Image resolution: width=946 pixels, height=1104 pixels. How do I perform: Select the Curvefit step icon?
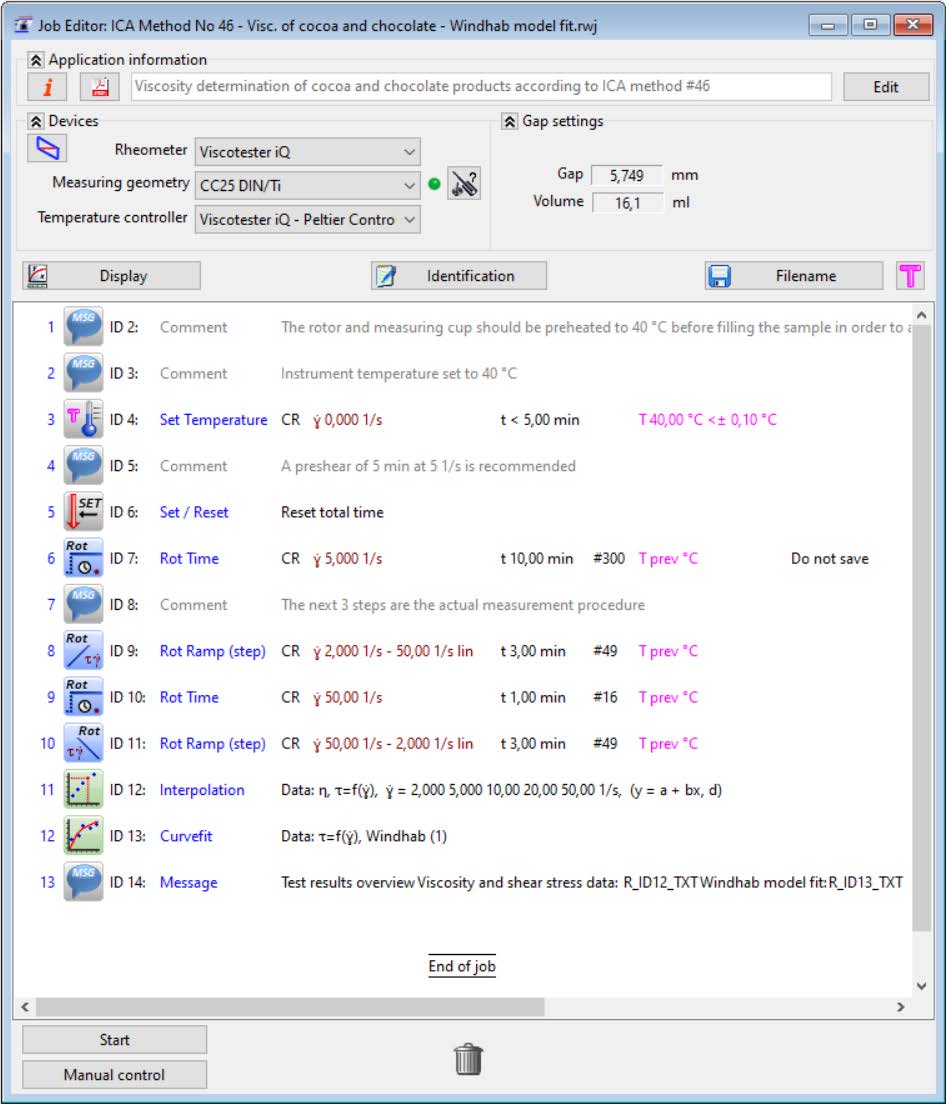[83, 836]
